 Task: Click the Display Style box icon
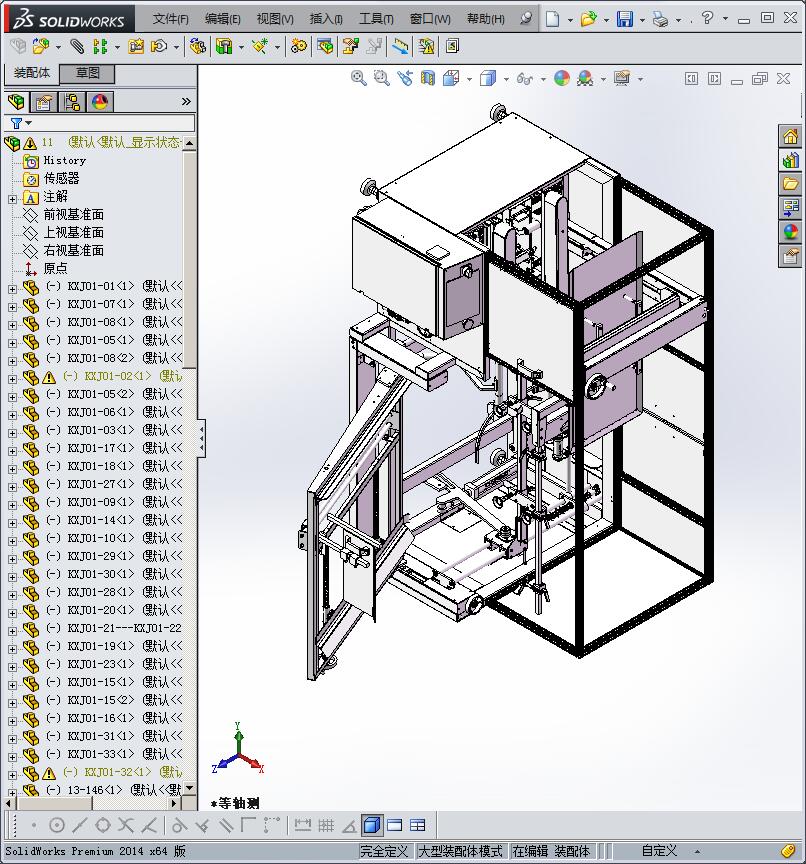488,78
